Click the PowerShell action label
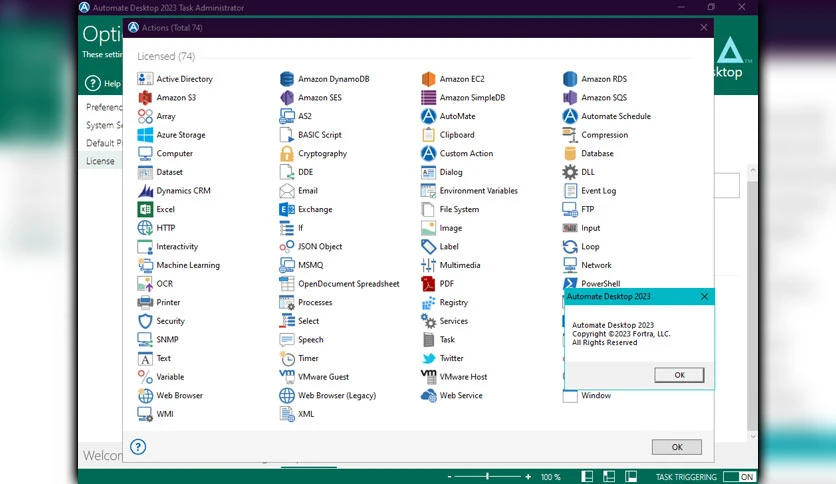The image size is (836, 484). pos(600,284)
